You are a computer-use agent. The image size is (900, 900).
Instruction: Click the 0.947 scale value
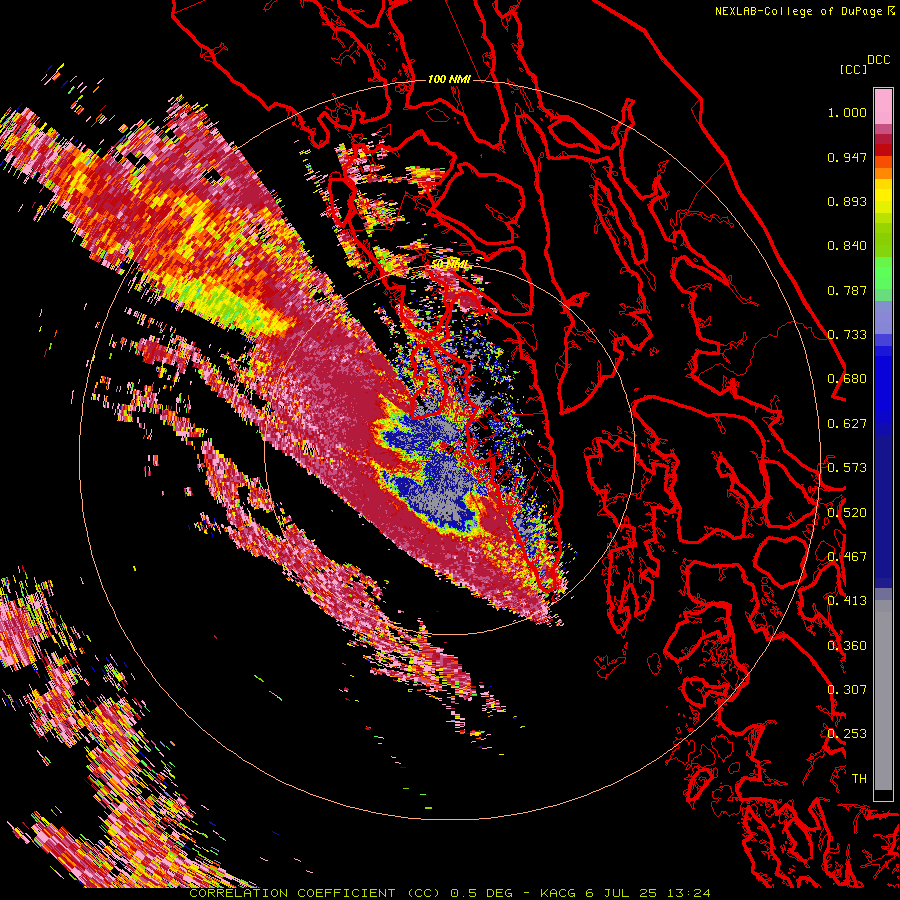(847, 157)
